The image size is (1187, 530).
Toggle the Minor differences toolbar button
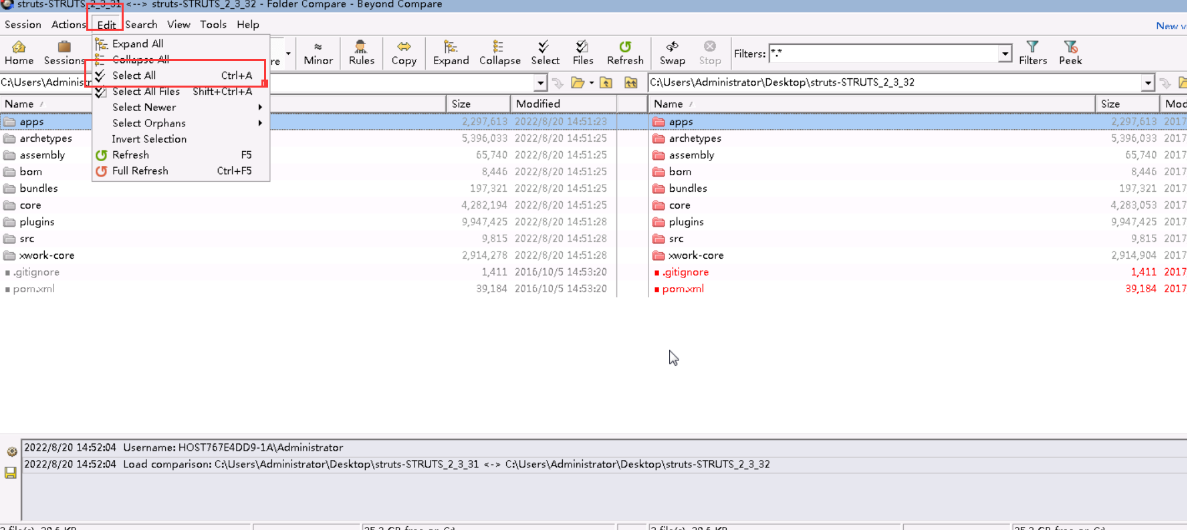pyautogui.click(x=318, y=53)
